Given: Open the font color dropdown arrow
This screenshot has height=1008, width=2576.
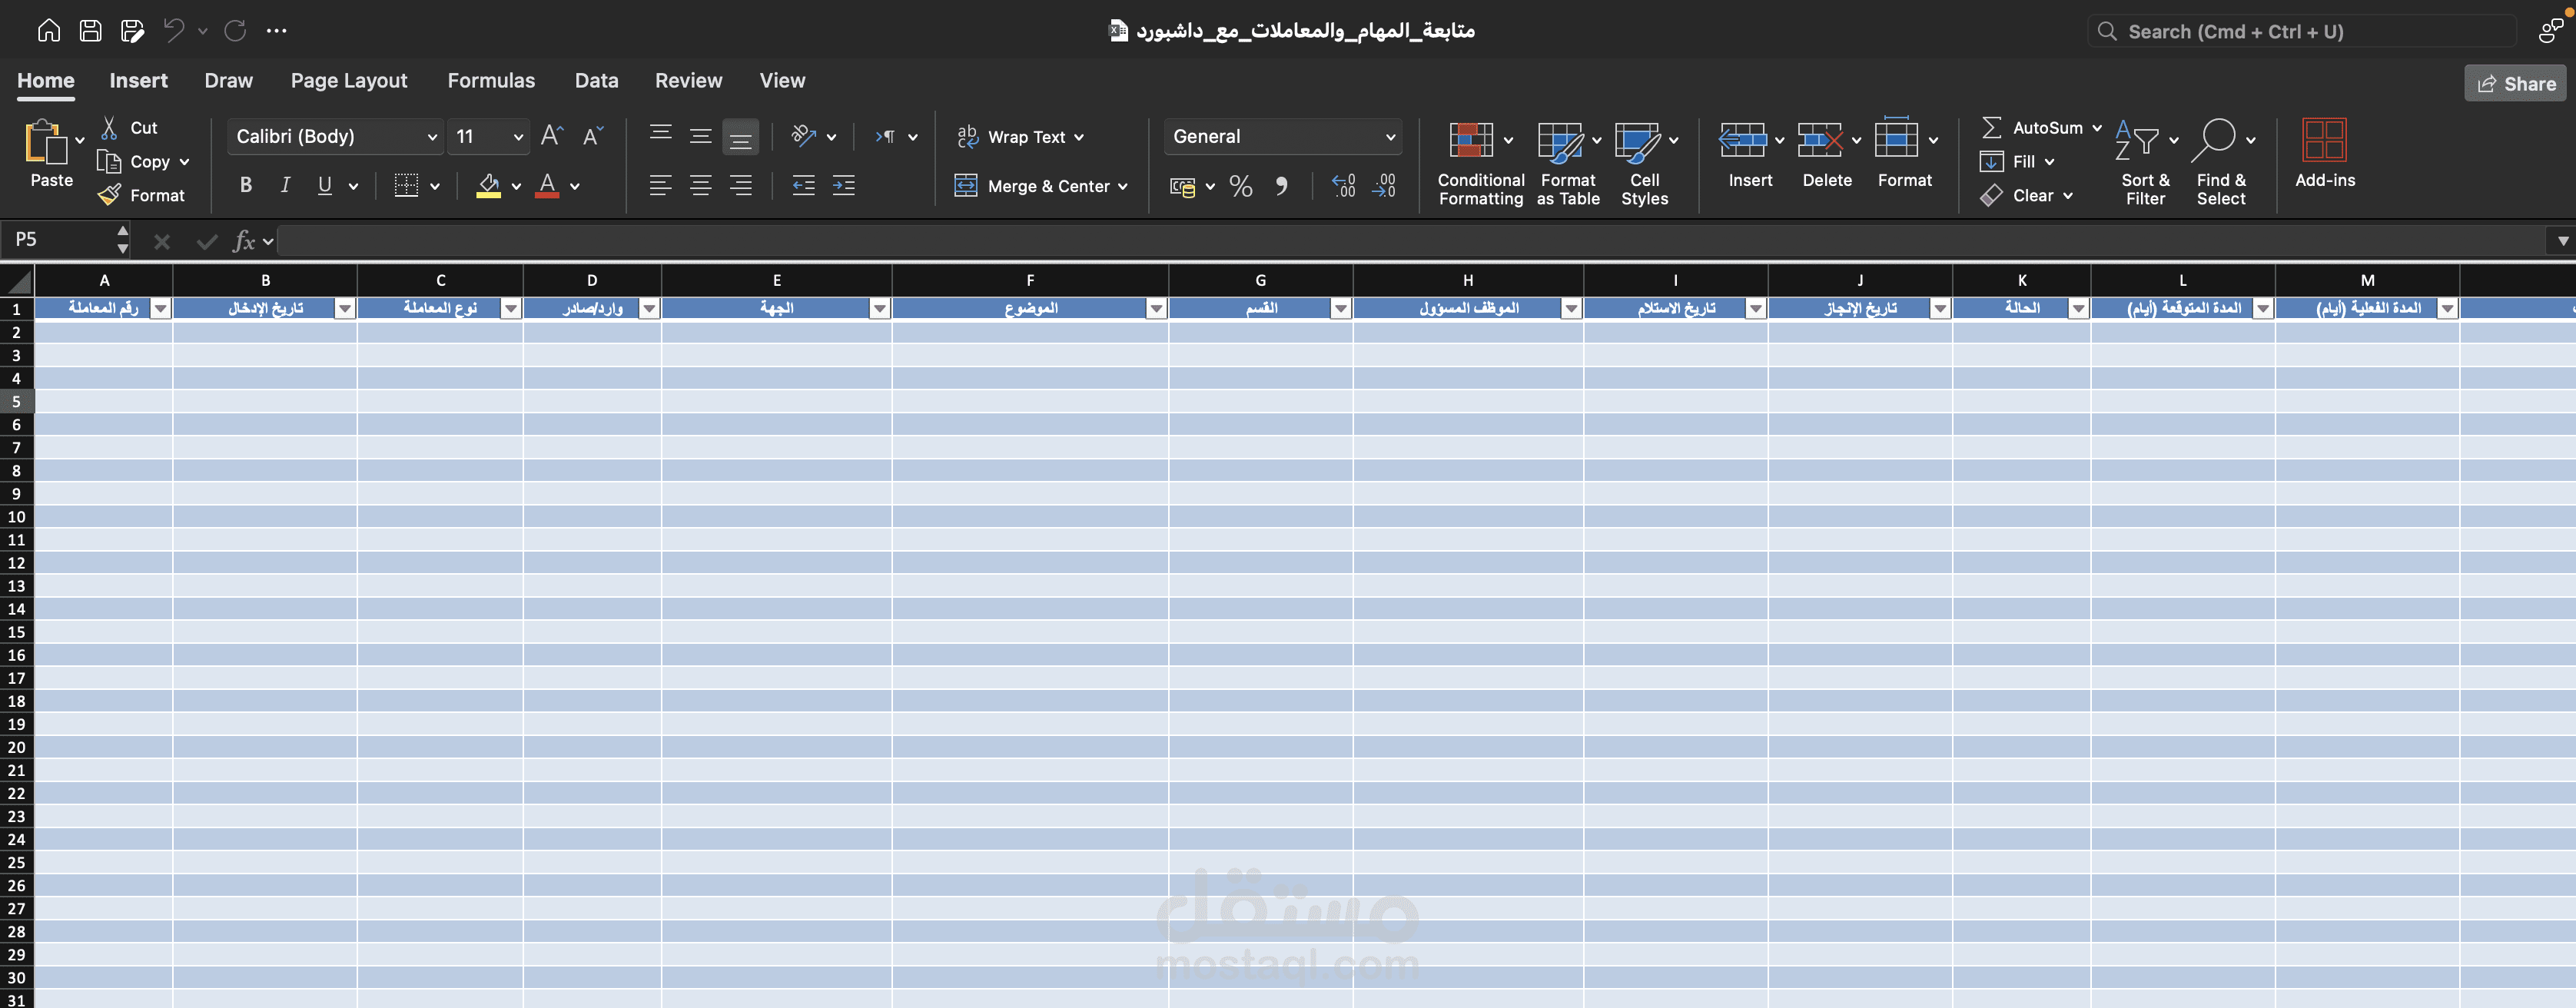Looking at the screenshot, I should click(x=575, y=186).
